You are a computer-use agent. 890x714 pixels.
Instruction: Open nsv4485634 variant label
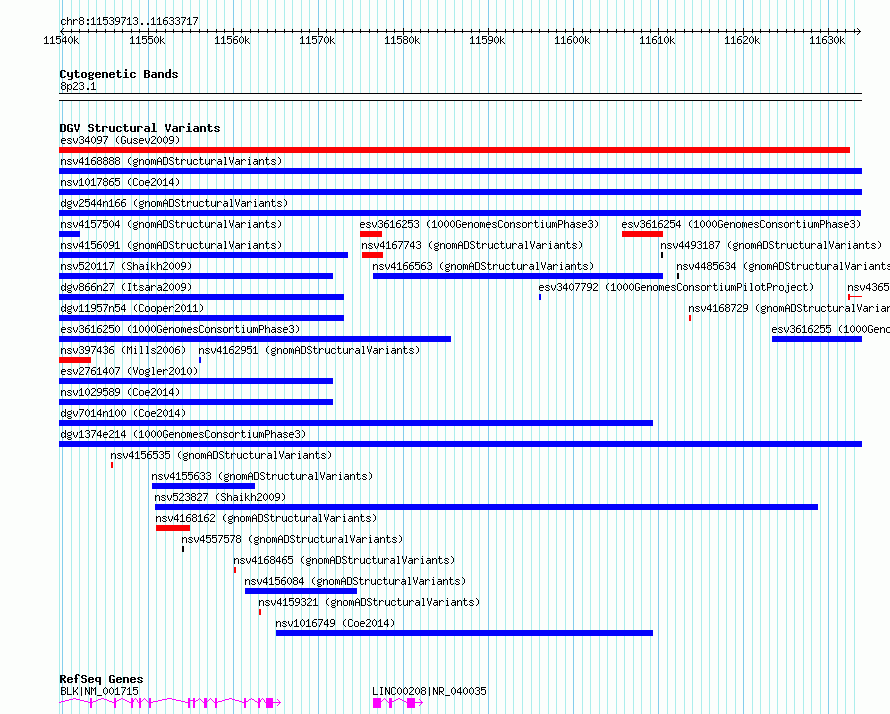click(x=783, y=266)
